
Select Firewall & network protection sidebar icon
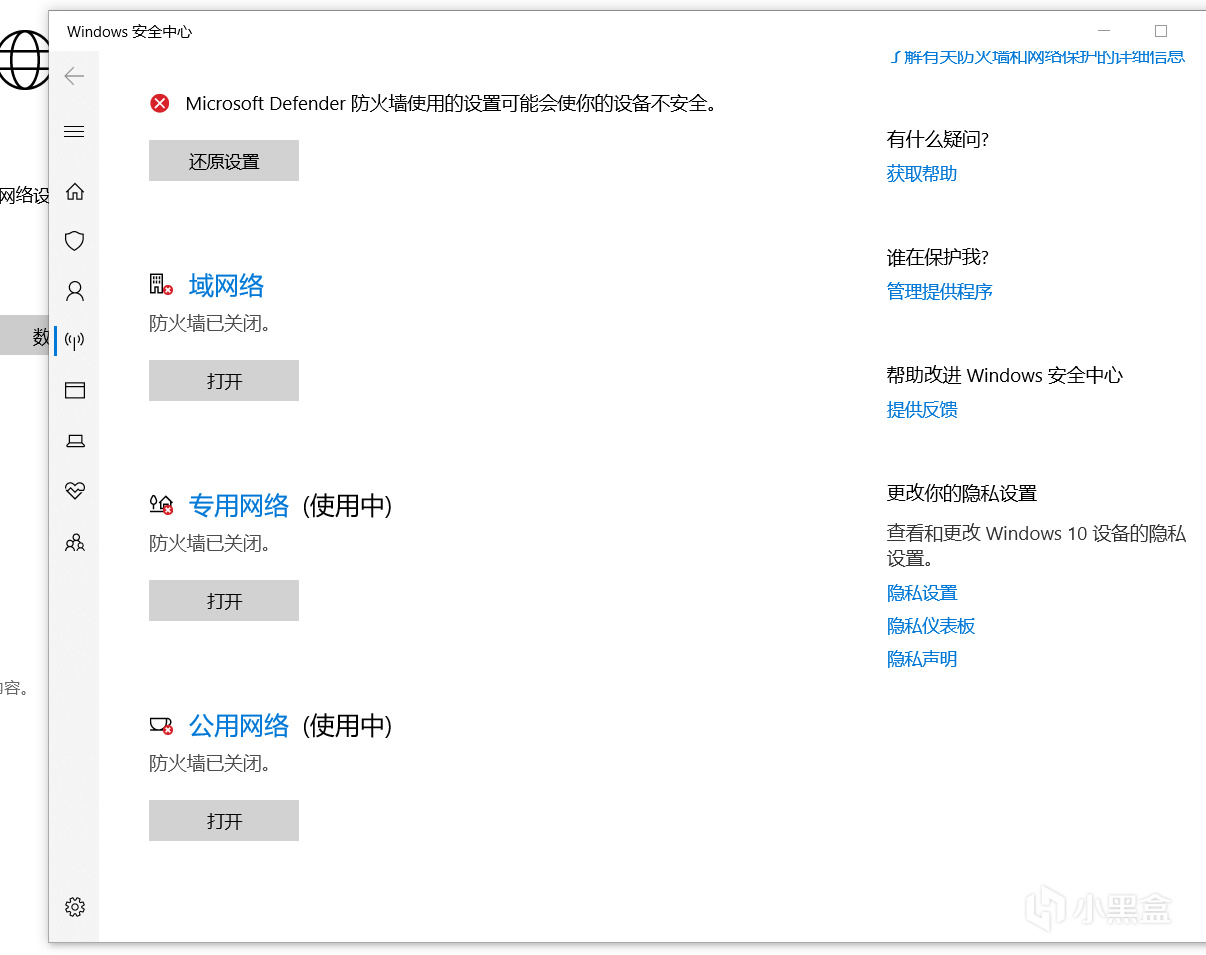[x=74, y=341]
